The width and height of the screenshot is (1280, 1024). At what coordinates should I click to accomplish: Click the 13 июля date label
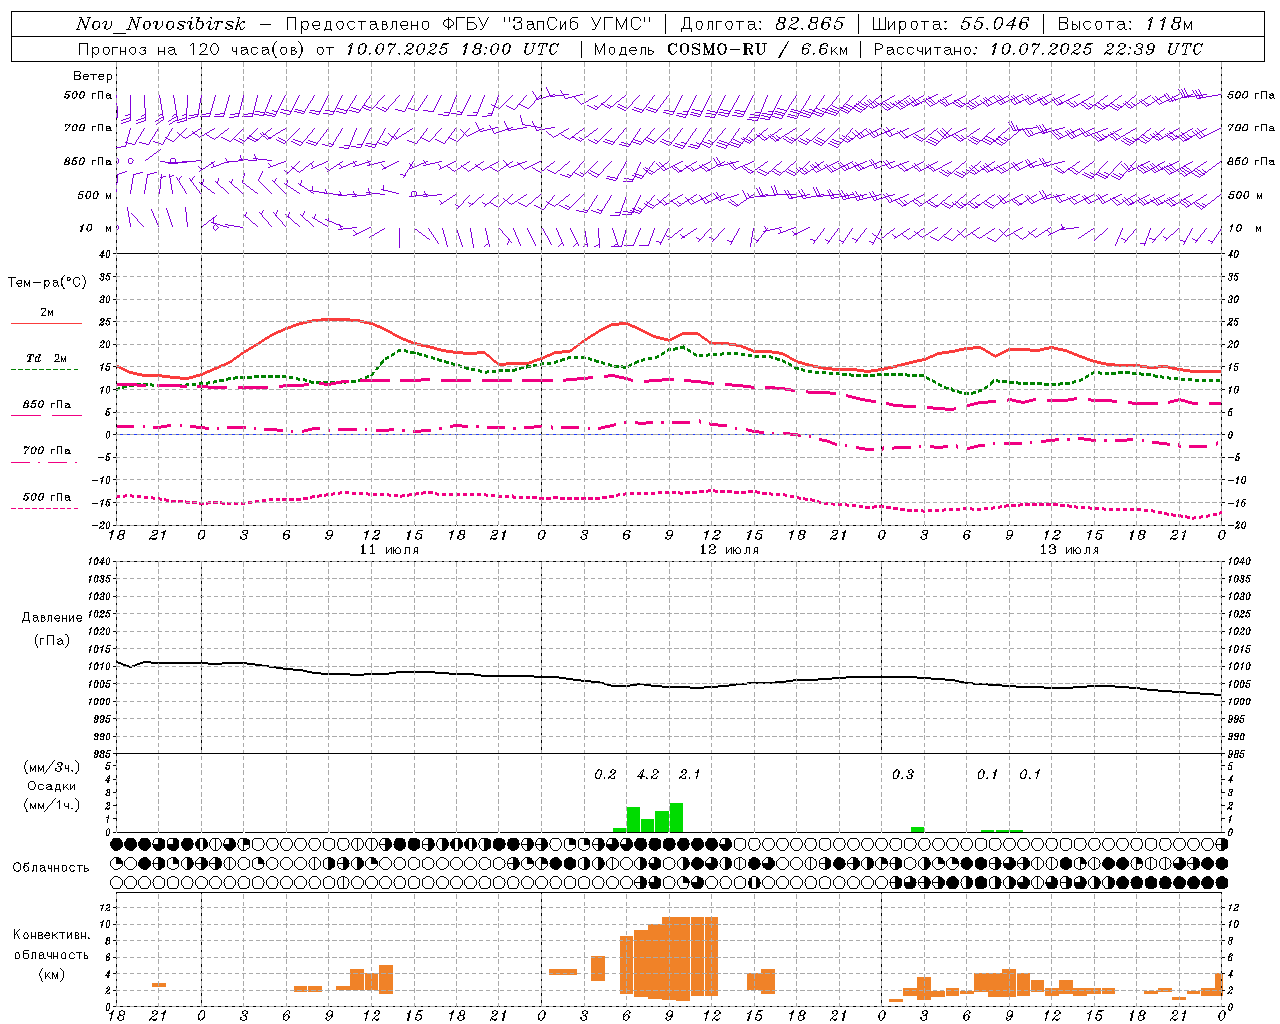coord(1069,550)
